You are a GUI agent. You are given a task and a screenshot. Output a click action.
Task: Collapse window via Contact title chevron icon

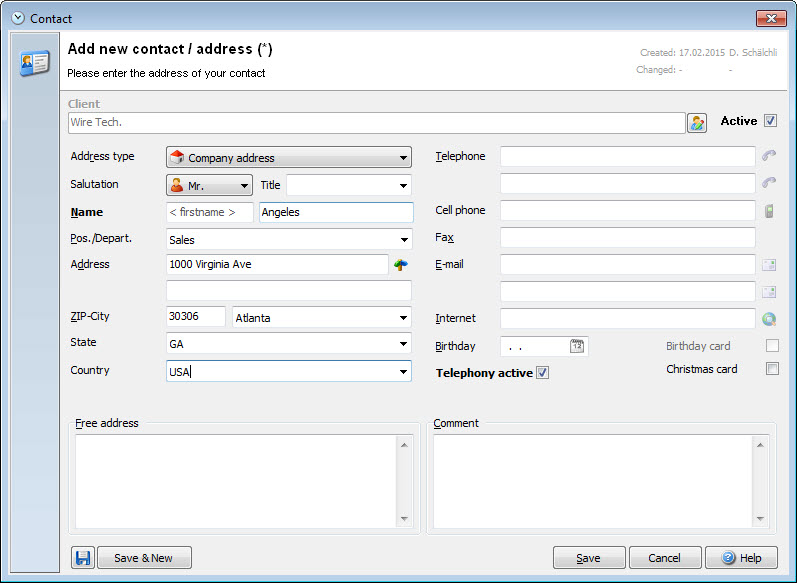pyautogui.click(x=18, y=18)
